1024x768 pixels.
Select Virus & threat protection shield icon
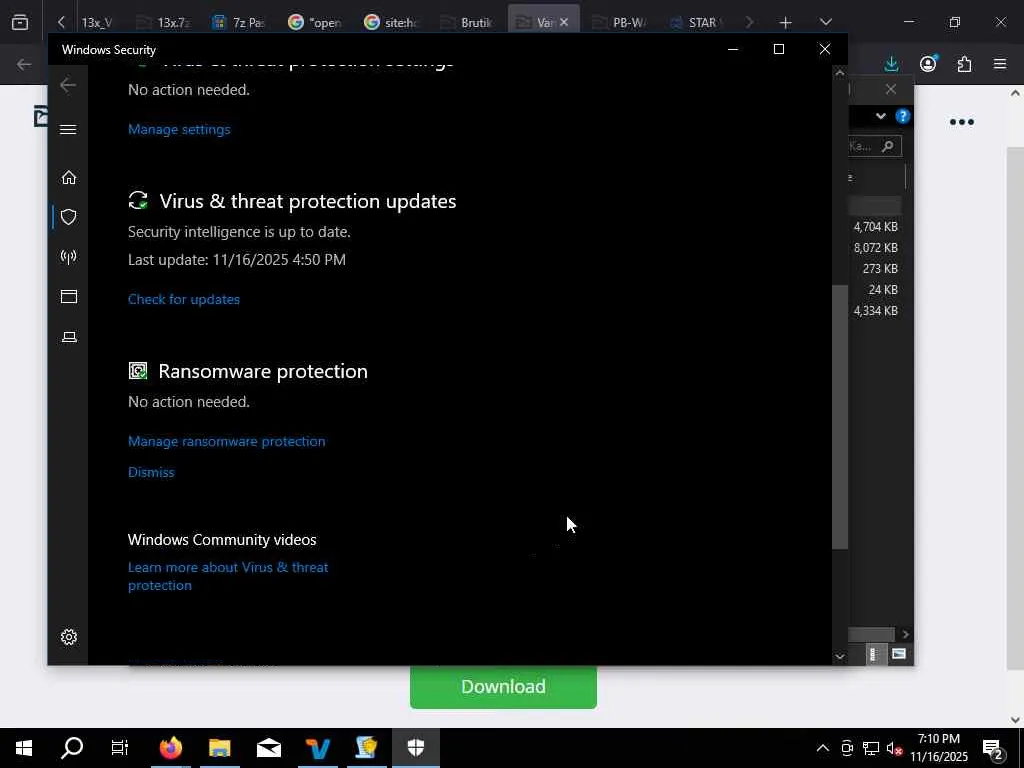69,217
